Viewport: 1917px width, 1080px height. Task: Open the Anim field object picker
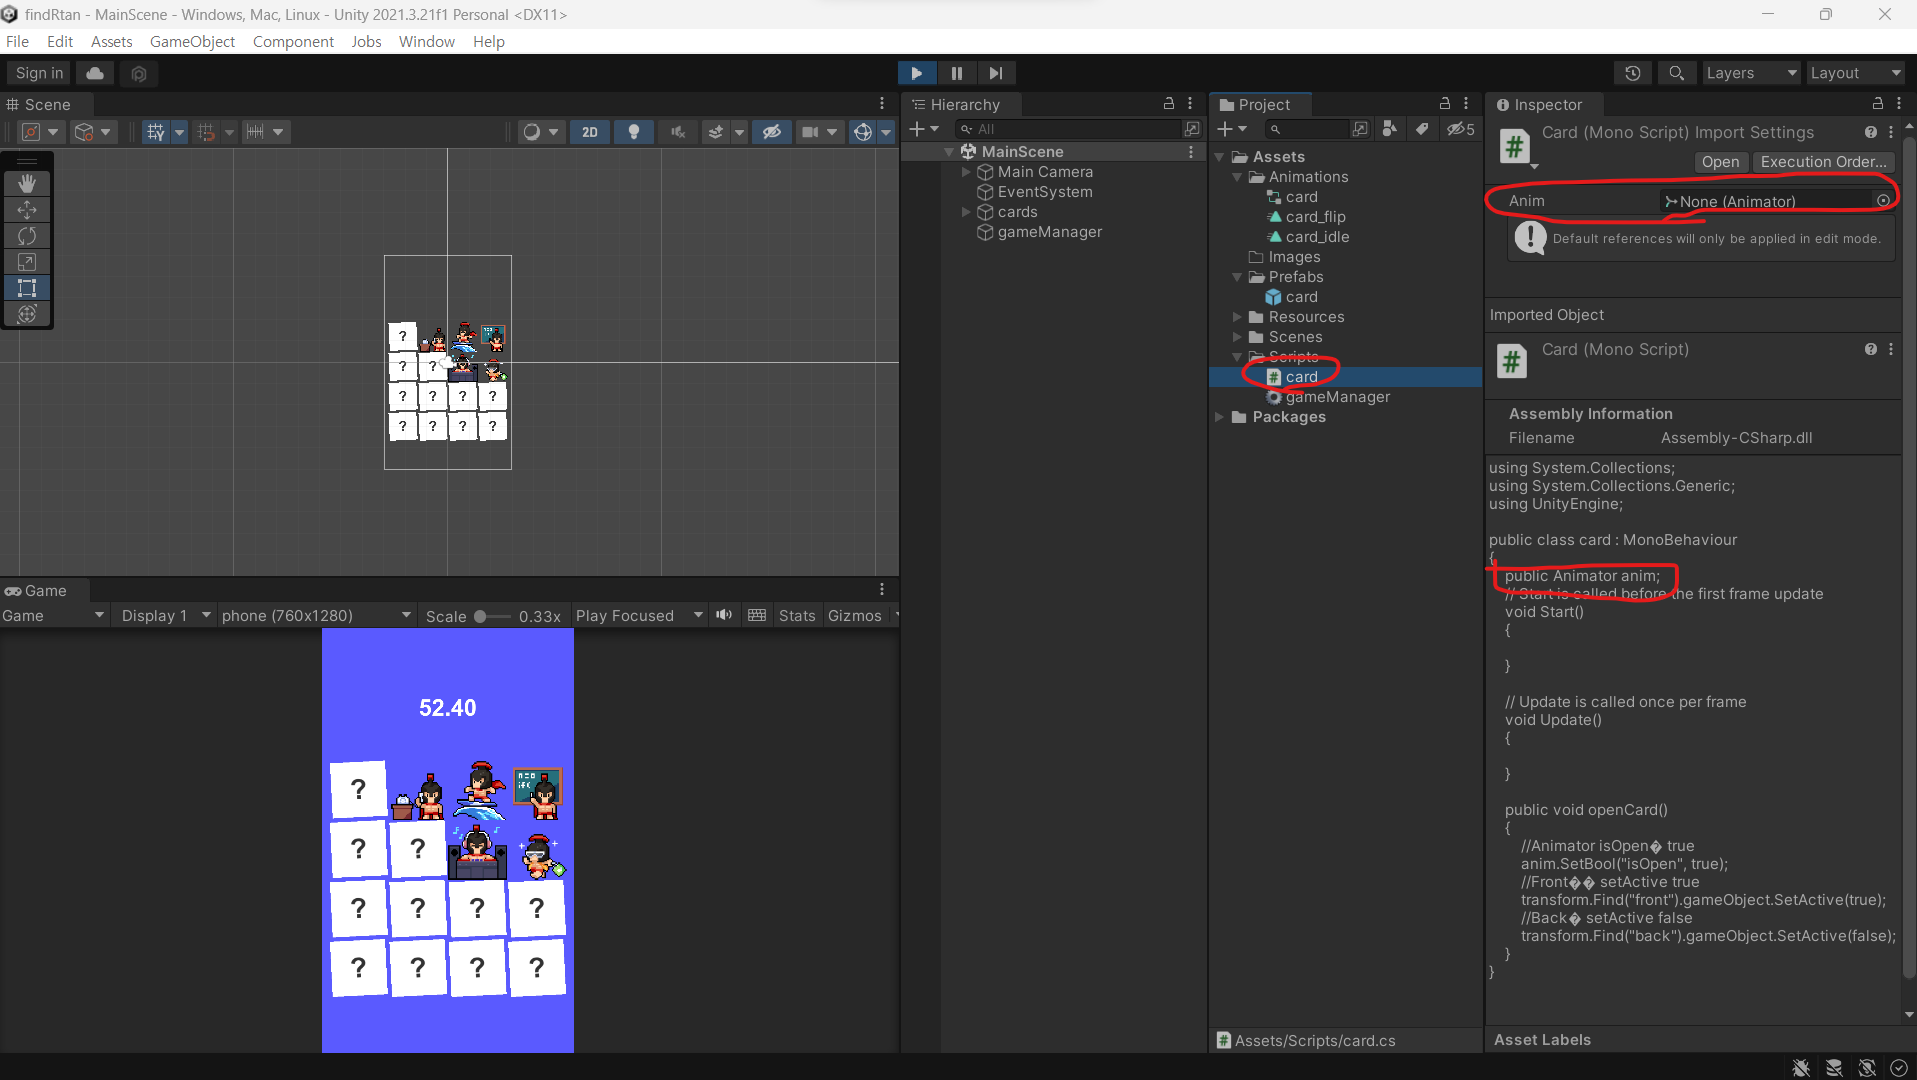tap(1883, 201)
